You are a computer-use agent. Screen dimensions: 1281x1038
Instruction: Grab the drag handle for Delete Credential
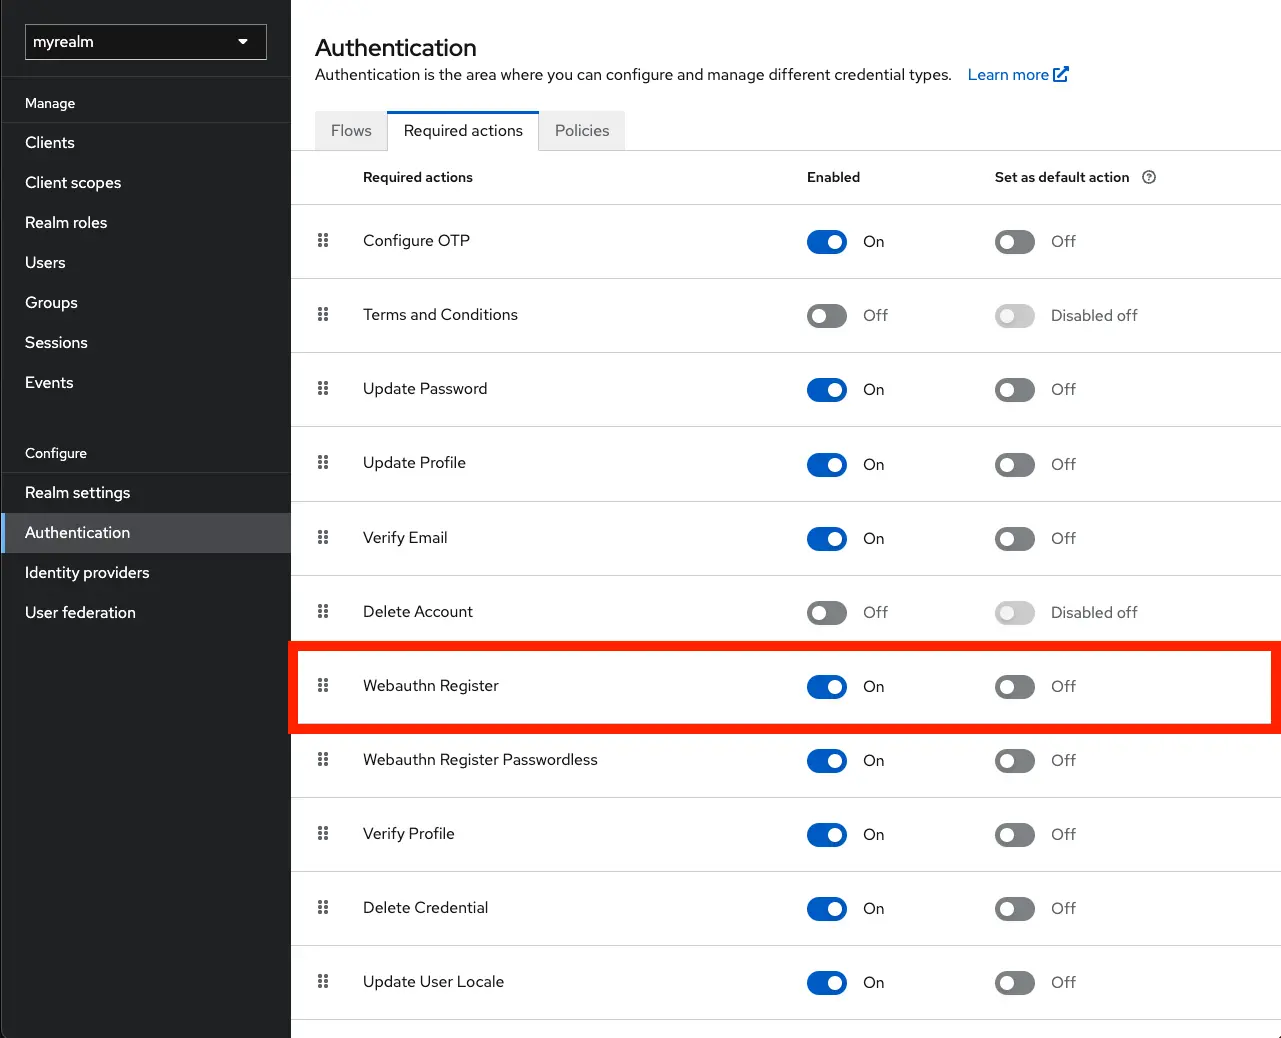click(x=323, y=907)
